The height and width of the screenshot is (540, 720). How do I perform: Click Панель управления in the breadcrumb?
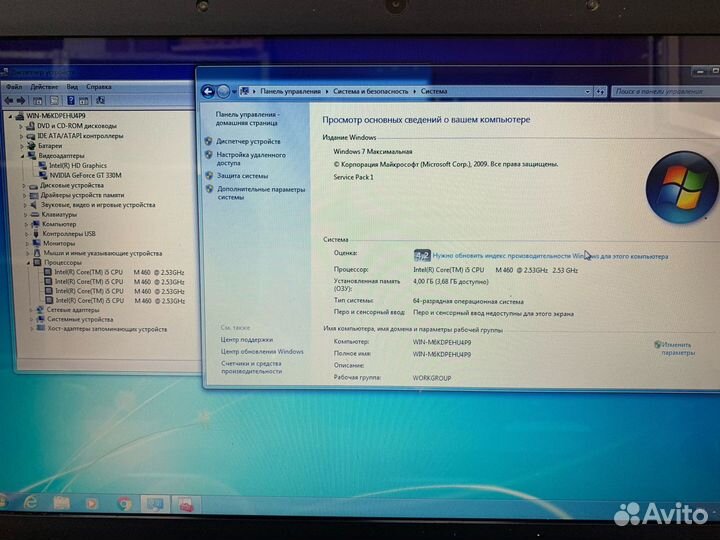[x=290, y=91]
